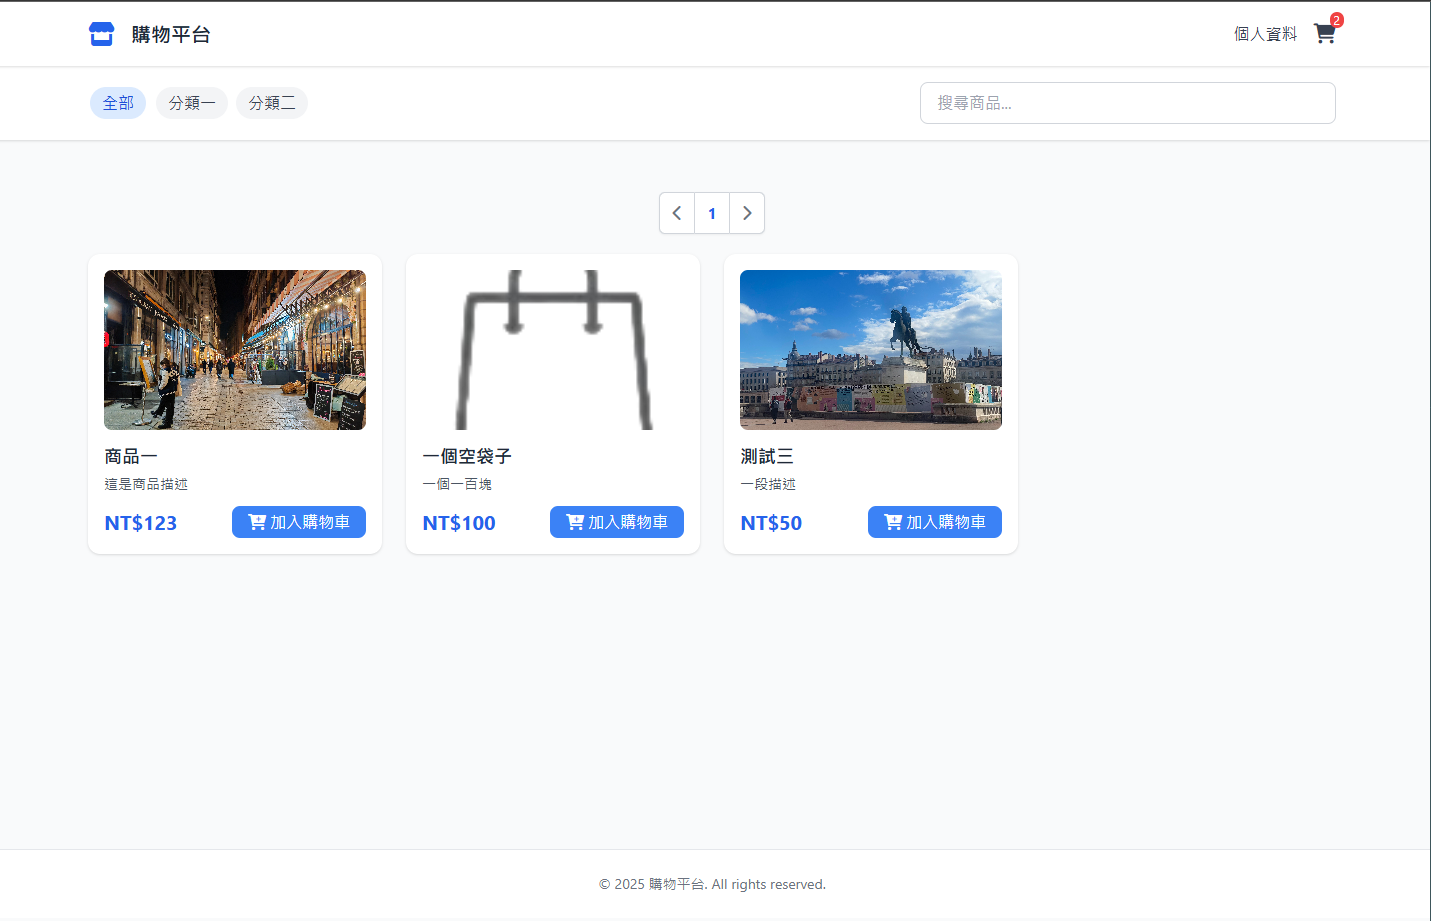Image resolution: width=1431 pixels, height=921 pixels.
Task: Click the blue store logo icon
Action: (x=101, y=34)
